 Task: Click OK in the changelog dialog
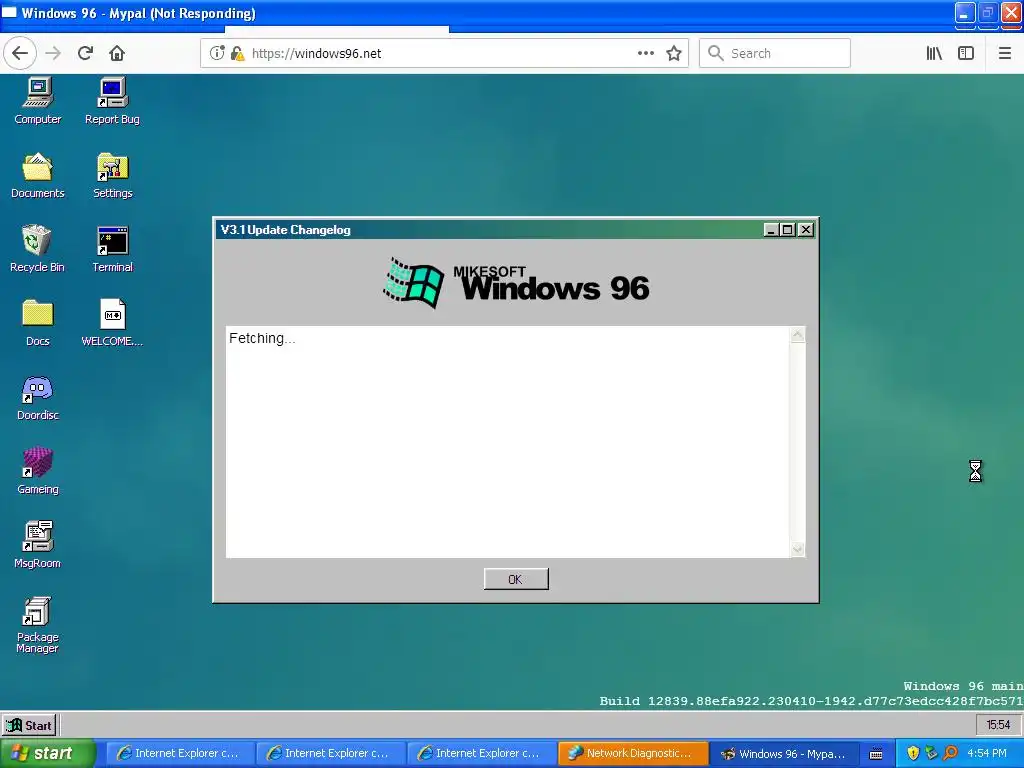tap(516, 579)
